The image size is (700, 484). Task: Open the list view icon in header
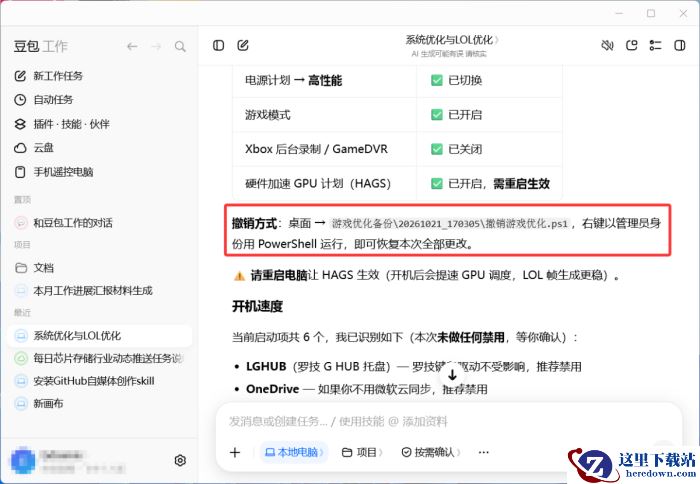[655, 46]
